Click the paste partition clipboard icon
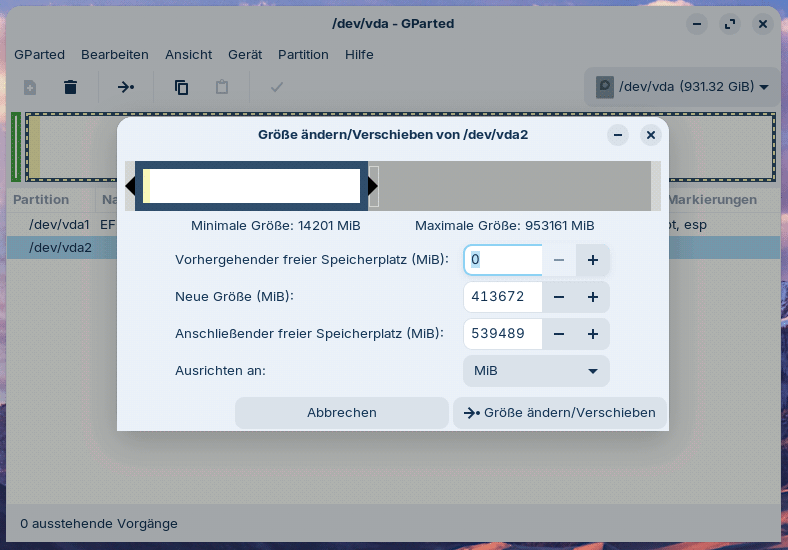 pyautogui.click(x=222, y=87)
